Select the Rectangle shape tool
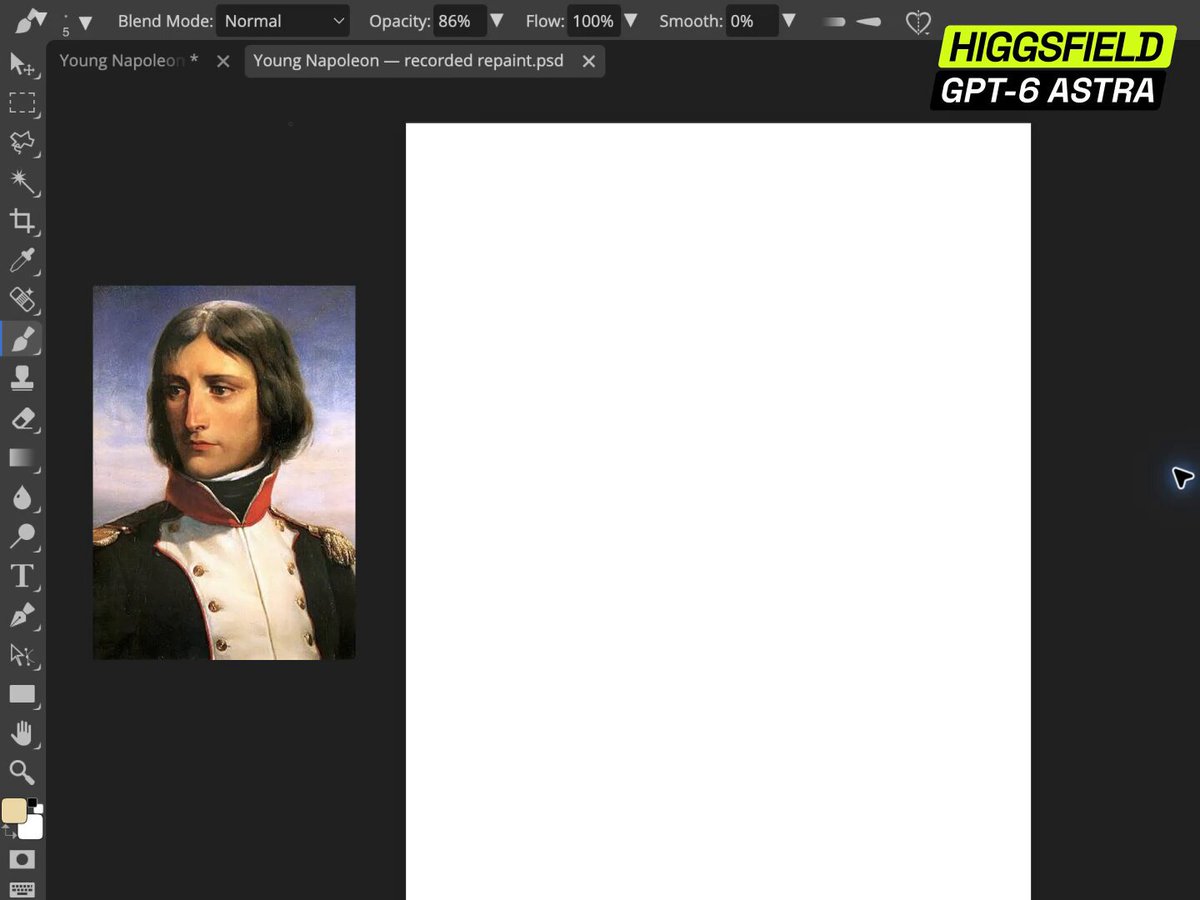The height and width of the screenshot is (900, 1200). pos(22,694)
